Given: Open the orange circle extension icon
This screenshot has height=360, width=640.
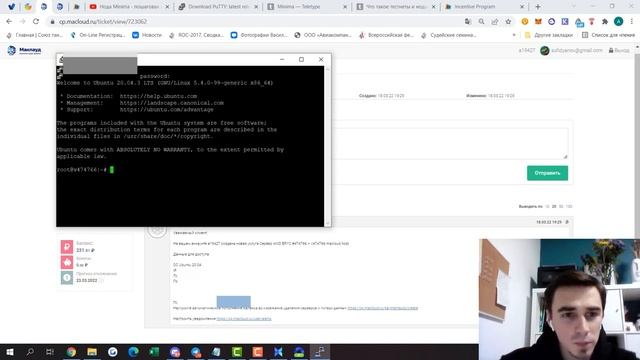Looking at the screenshot, I should click(x=525, y=21).
